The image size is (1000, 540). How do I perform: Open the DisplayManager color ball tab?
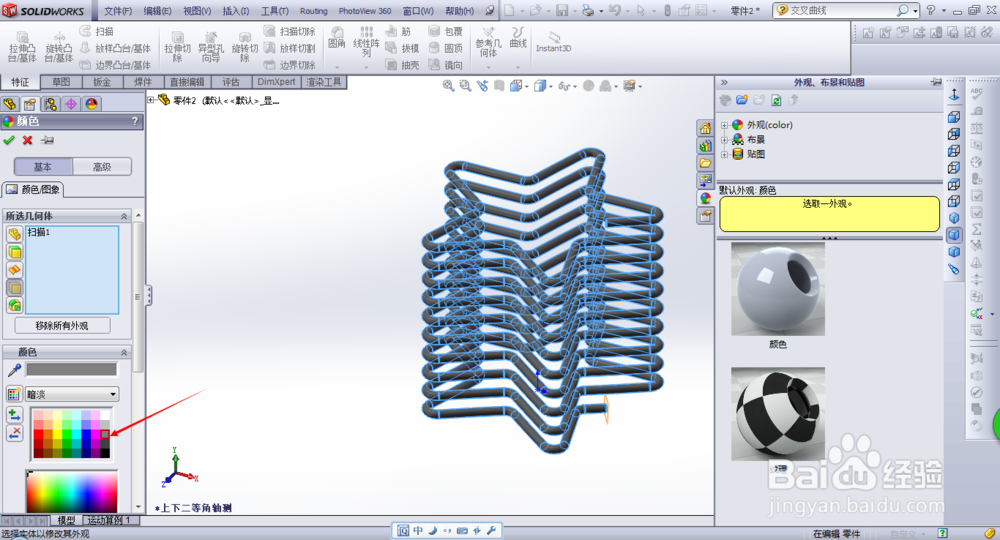tap(91, 104)
